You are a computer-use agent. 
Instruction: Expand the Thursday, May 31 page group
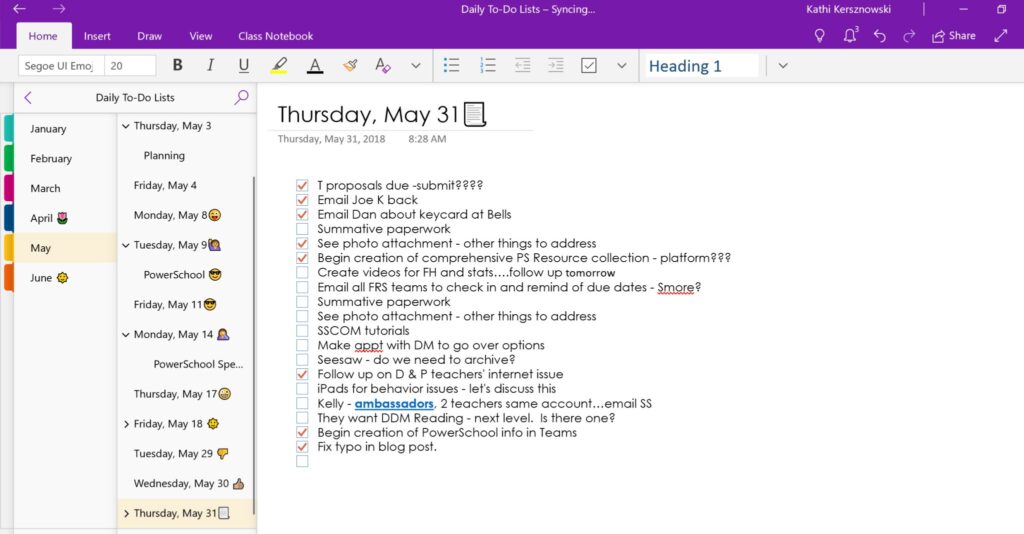(x=126, y=514)
